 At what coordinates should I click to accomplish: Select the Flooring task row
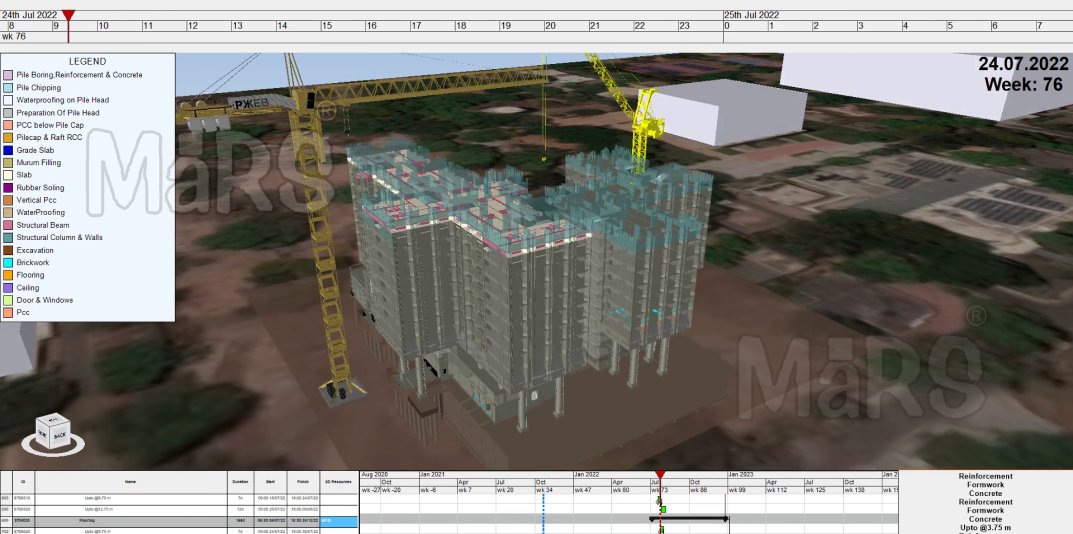tap(179, 521)
